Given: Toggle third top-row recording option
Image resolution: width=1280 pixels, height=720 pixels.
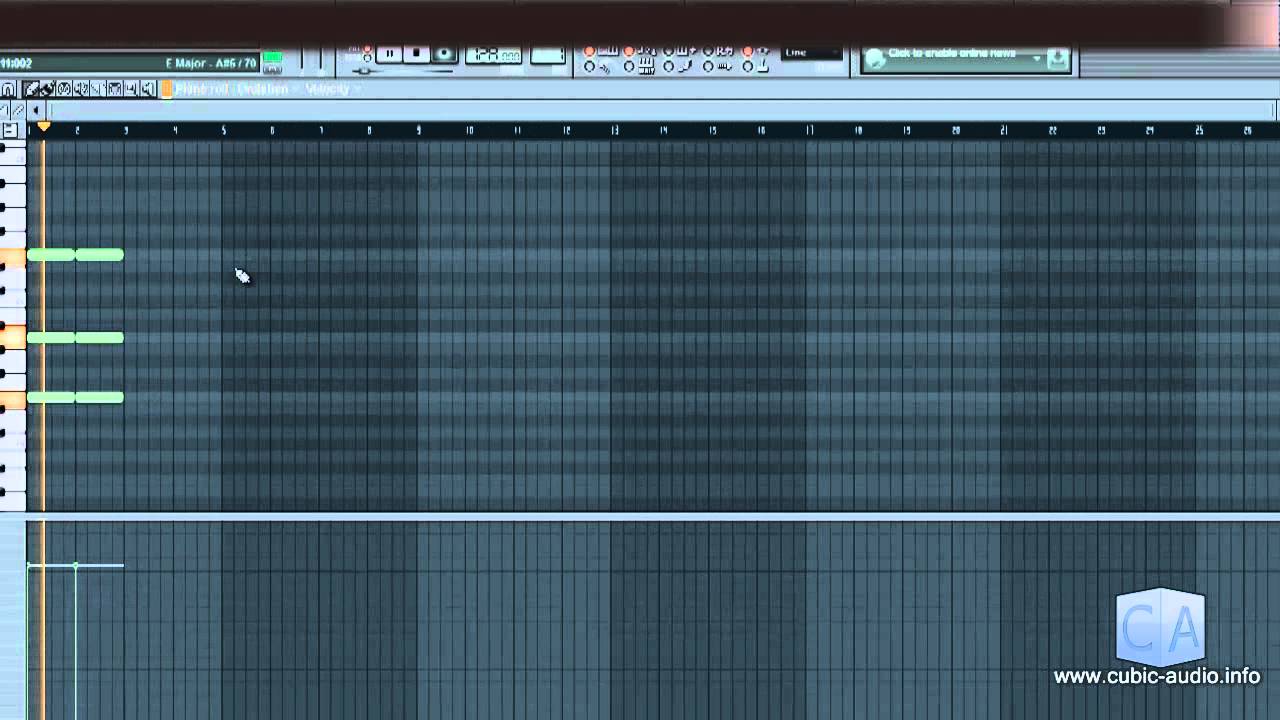Looking at the screenshot, I should tap(670, 51).
